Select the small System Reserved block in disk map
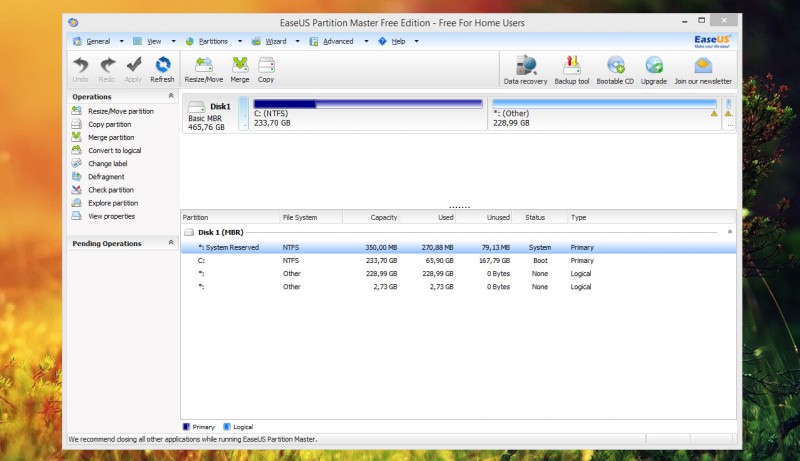 click(x=243, y=113)
